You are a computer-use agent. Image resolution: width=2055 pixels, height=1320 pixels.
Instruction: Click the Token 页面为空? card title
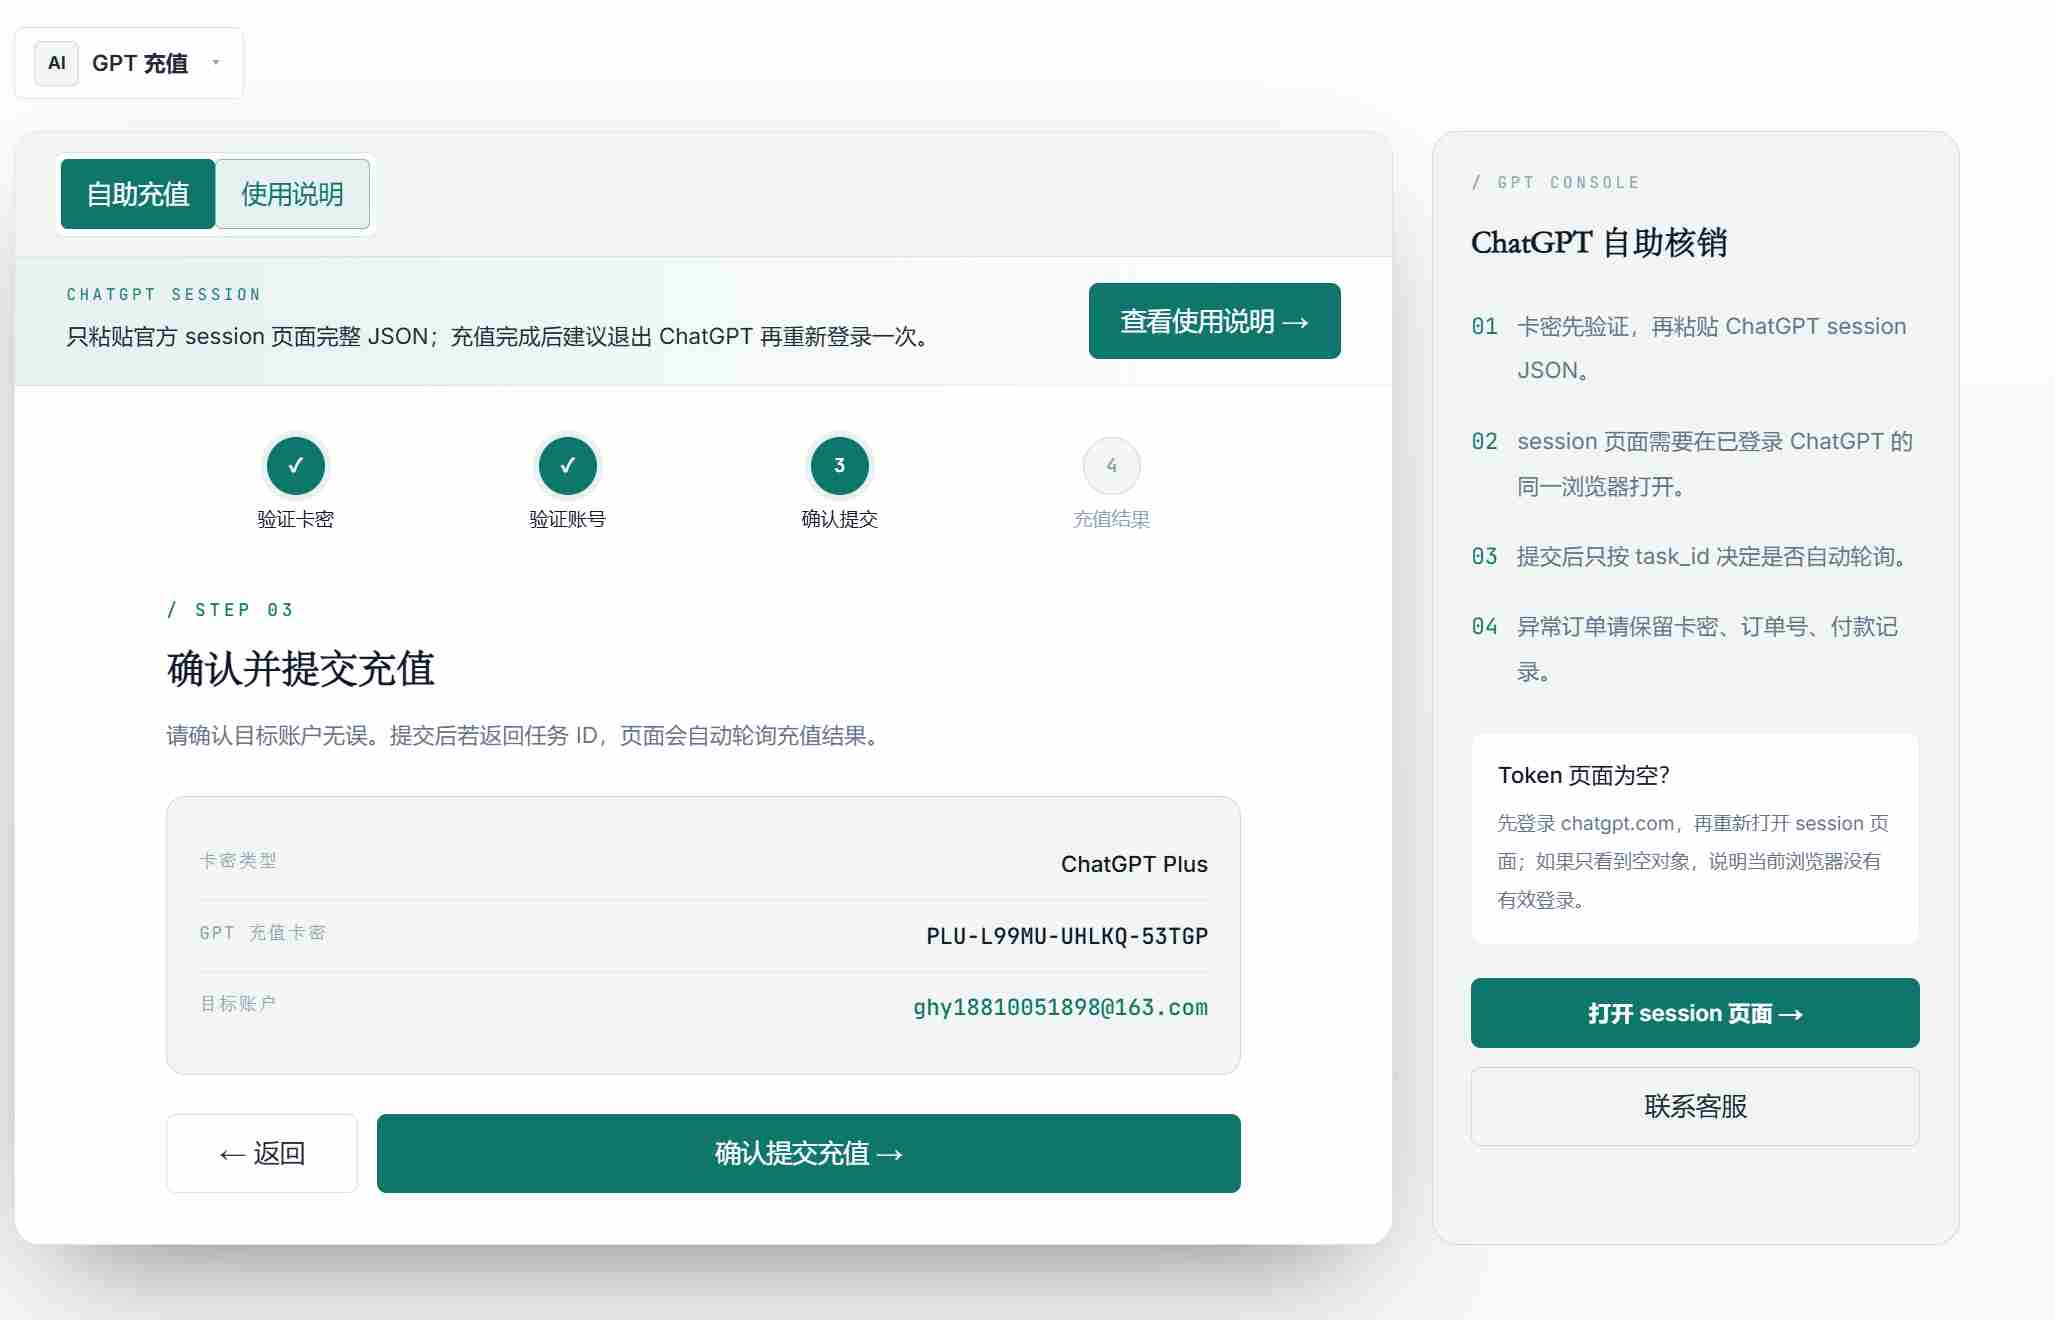tap(1584, 775)
